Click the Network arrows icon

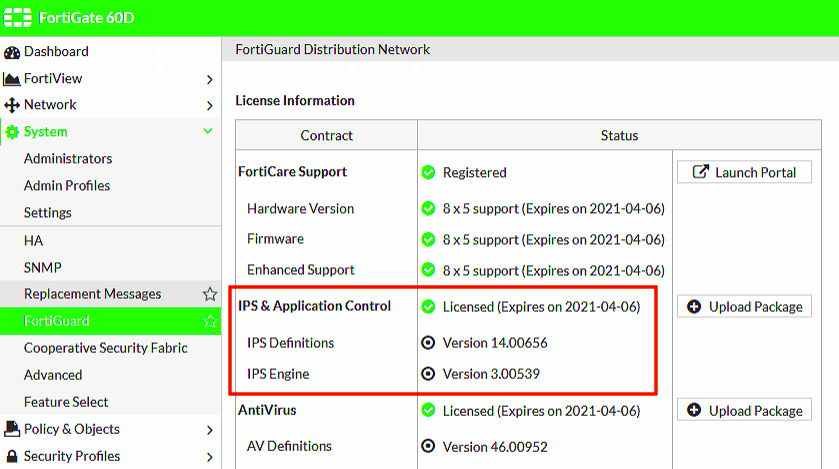(x=12, y=105)
